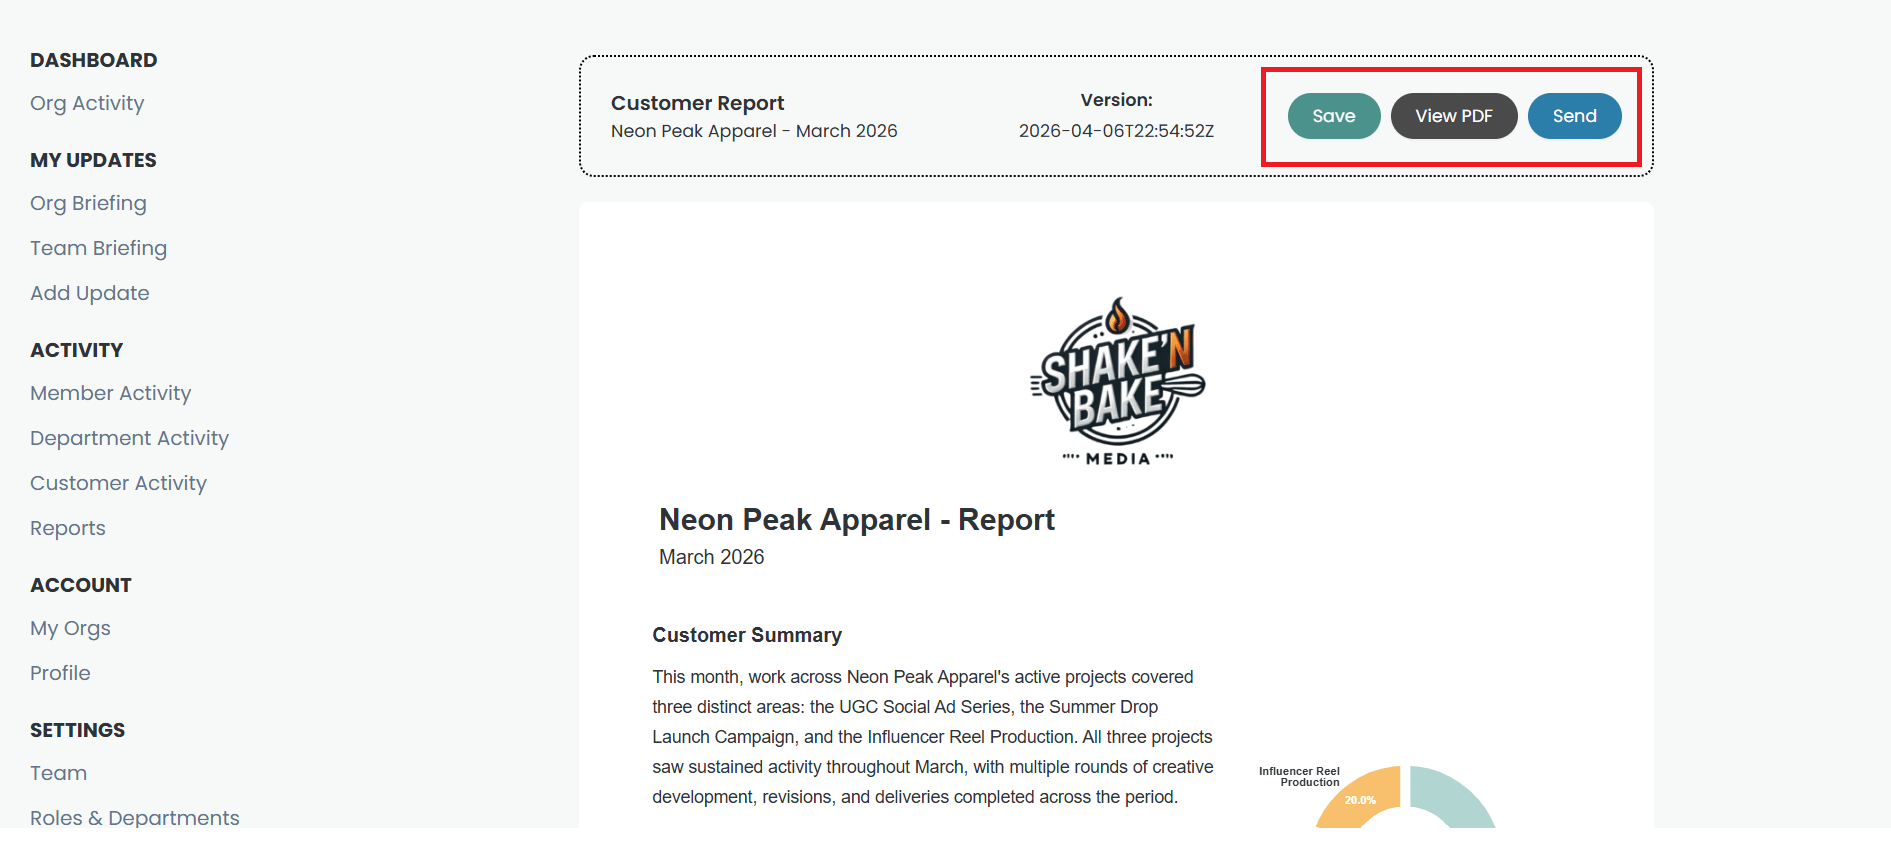Open My Orgs under Account
Image resolution: width=1891 pixels, height=842 pixels.
[x=70, y=628]
